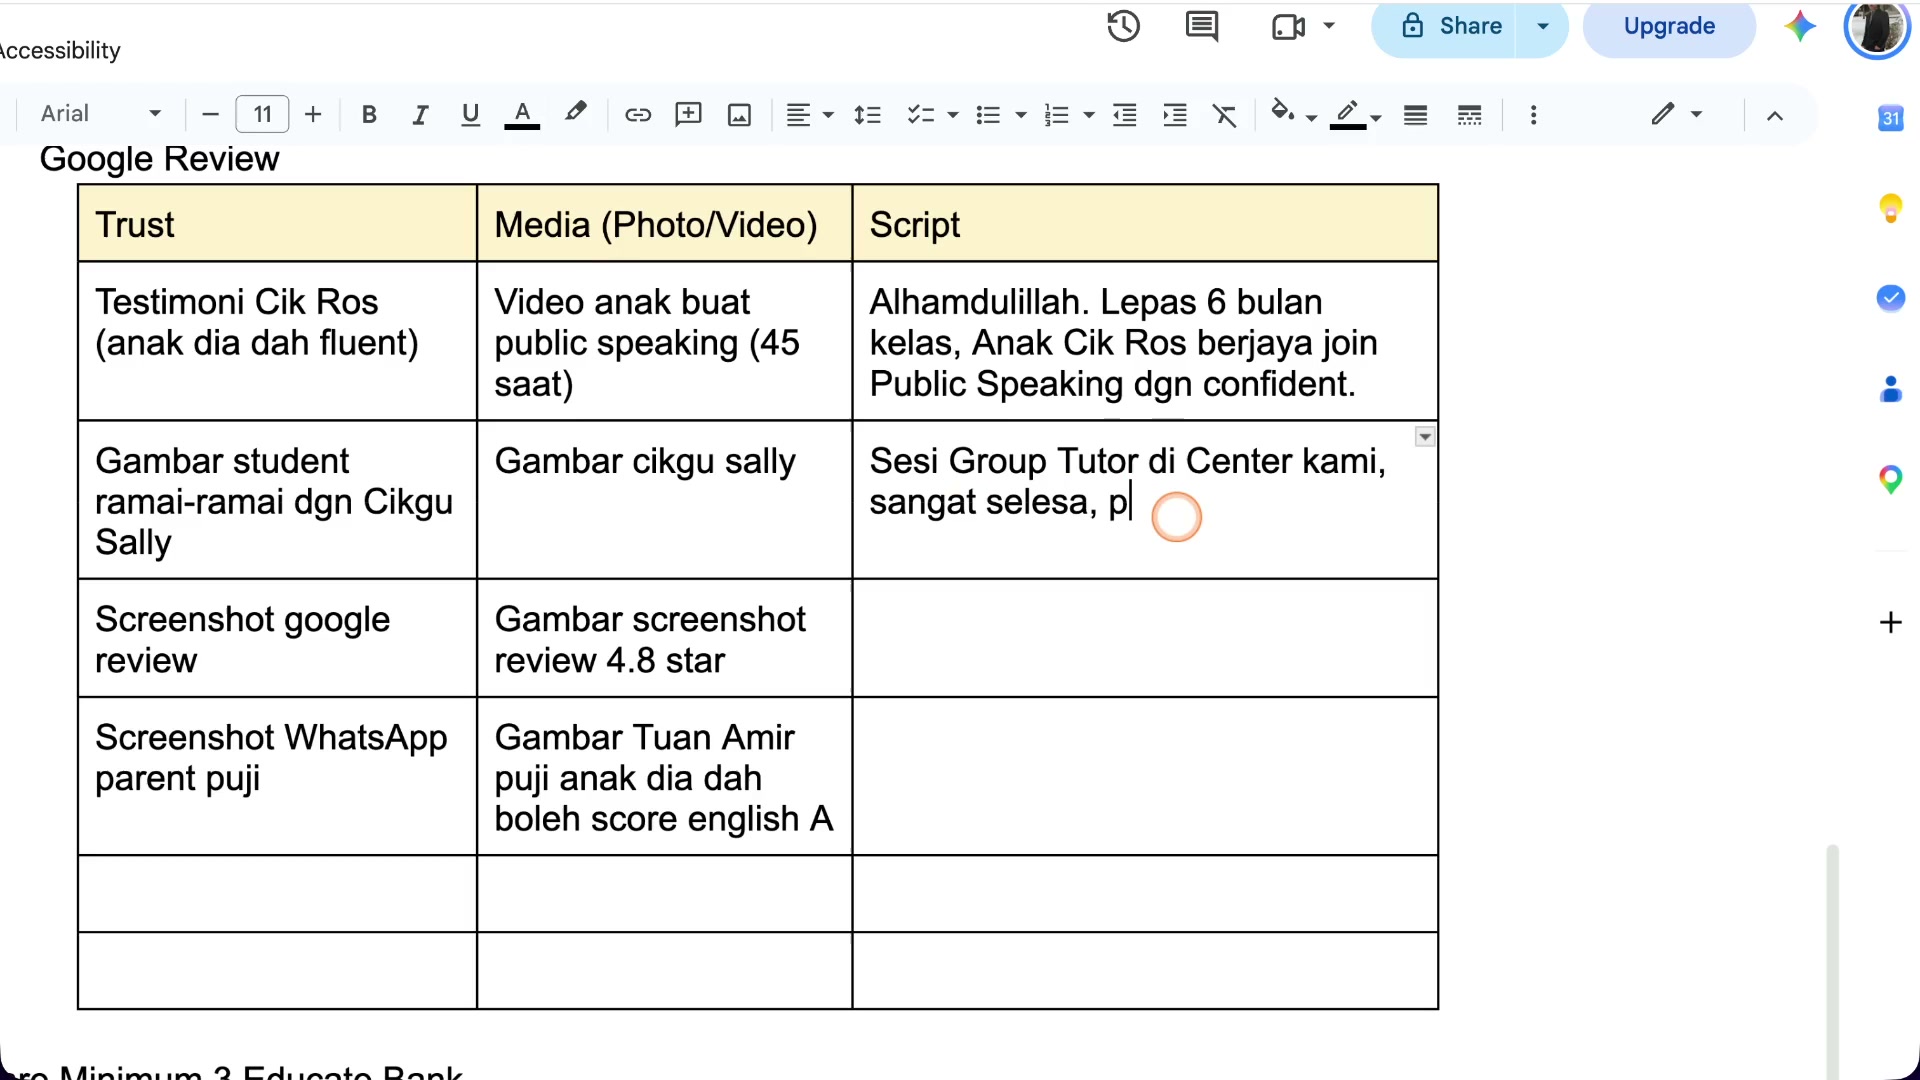Image resolution: width=1920 pixels, height=1080 pixels.
Task: Open the comments panel icon
Action: (x=1201, y=26)
